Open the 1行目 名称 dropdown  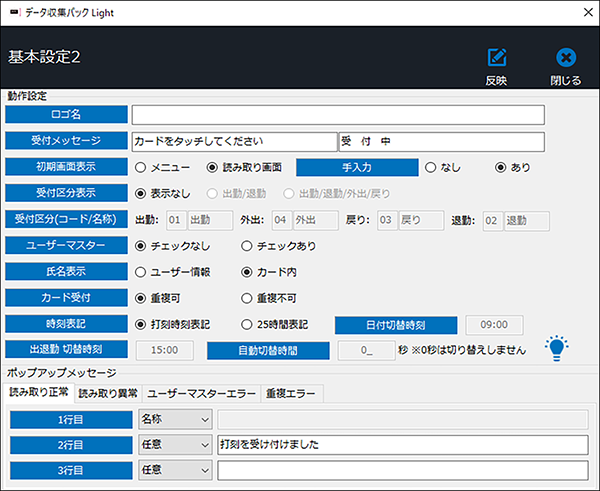click(x=175, y=419)
